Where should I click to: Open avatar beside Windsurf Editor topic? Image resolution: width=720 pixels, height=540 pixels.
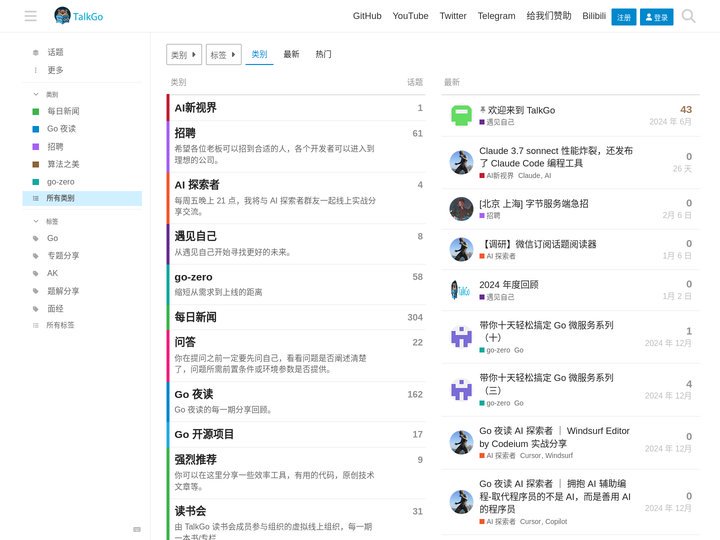pyautogui.click(x=461, y=443)
